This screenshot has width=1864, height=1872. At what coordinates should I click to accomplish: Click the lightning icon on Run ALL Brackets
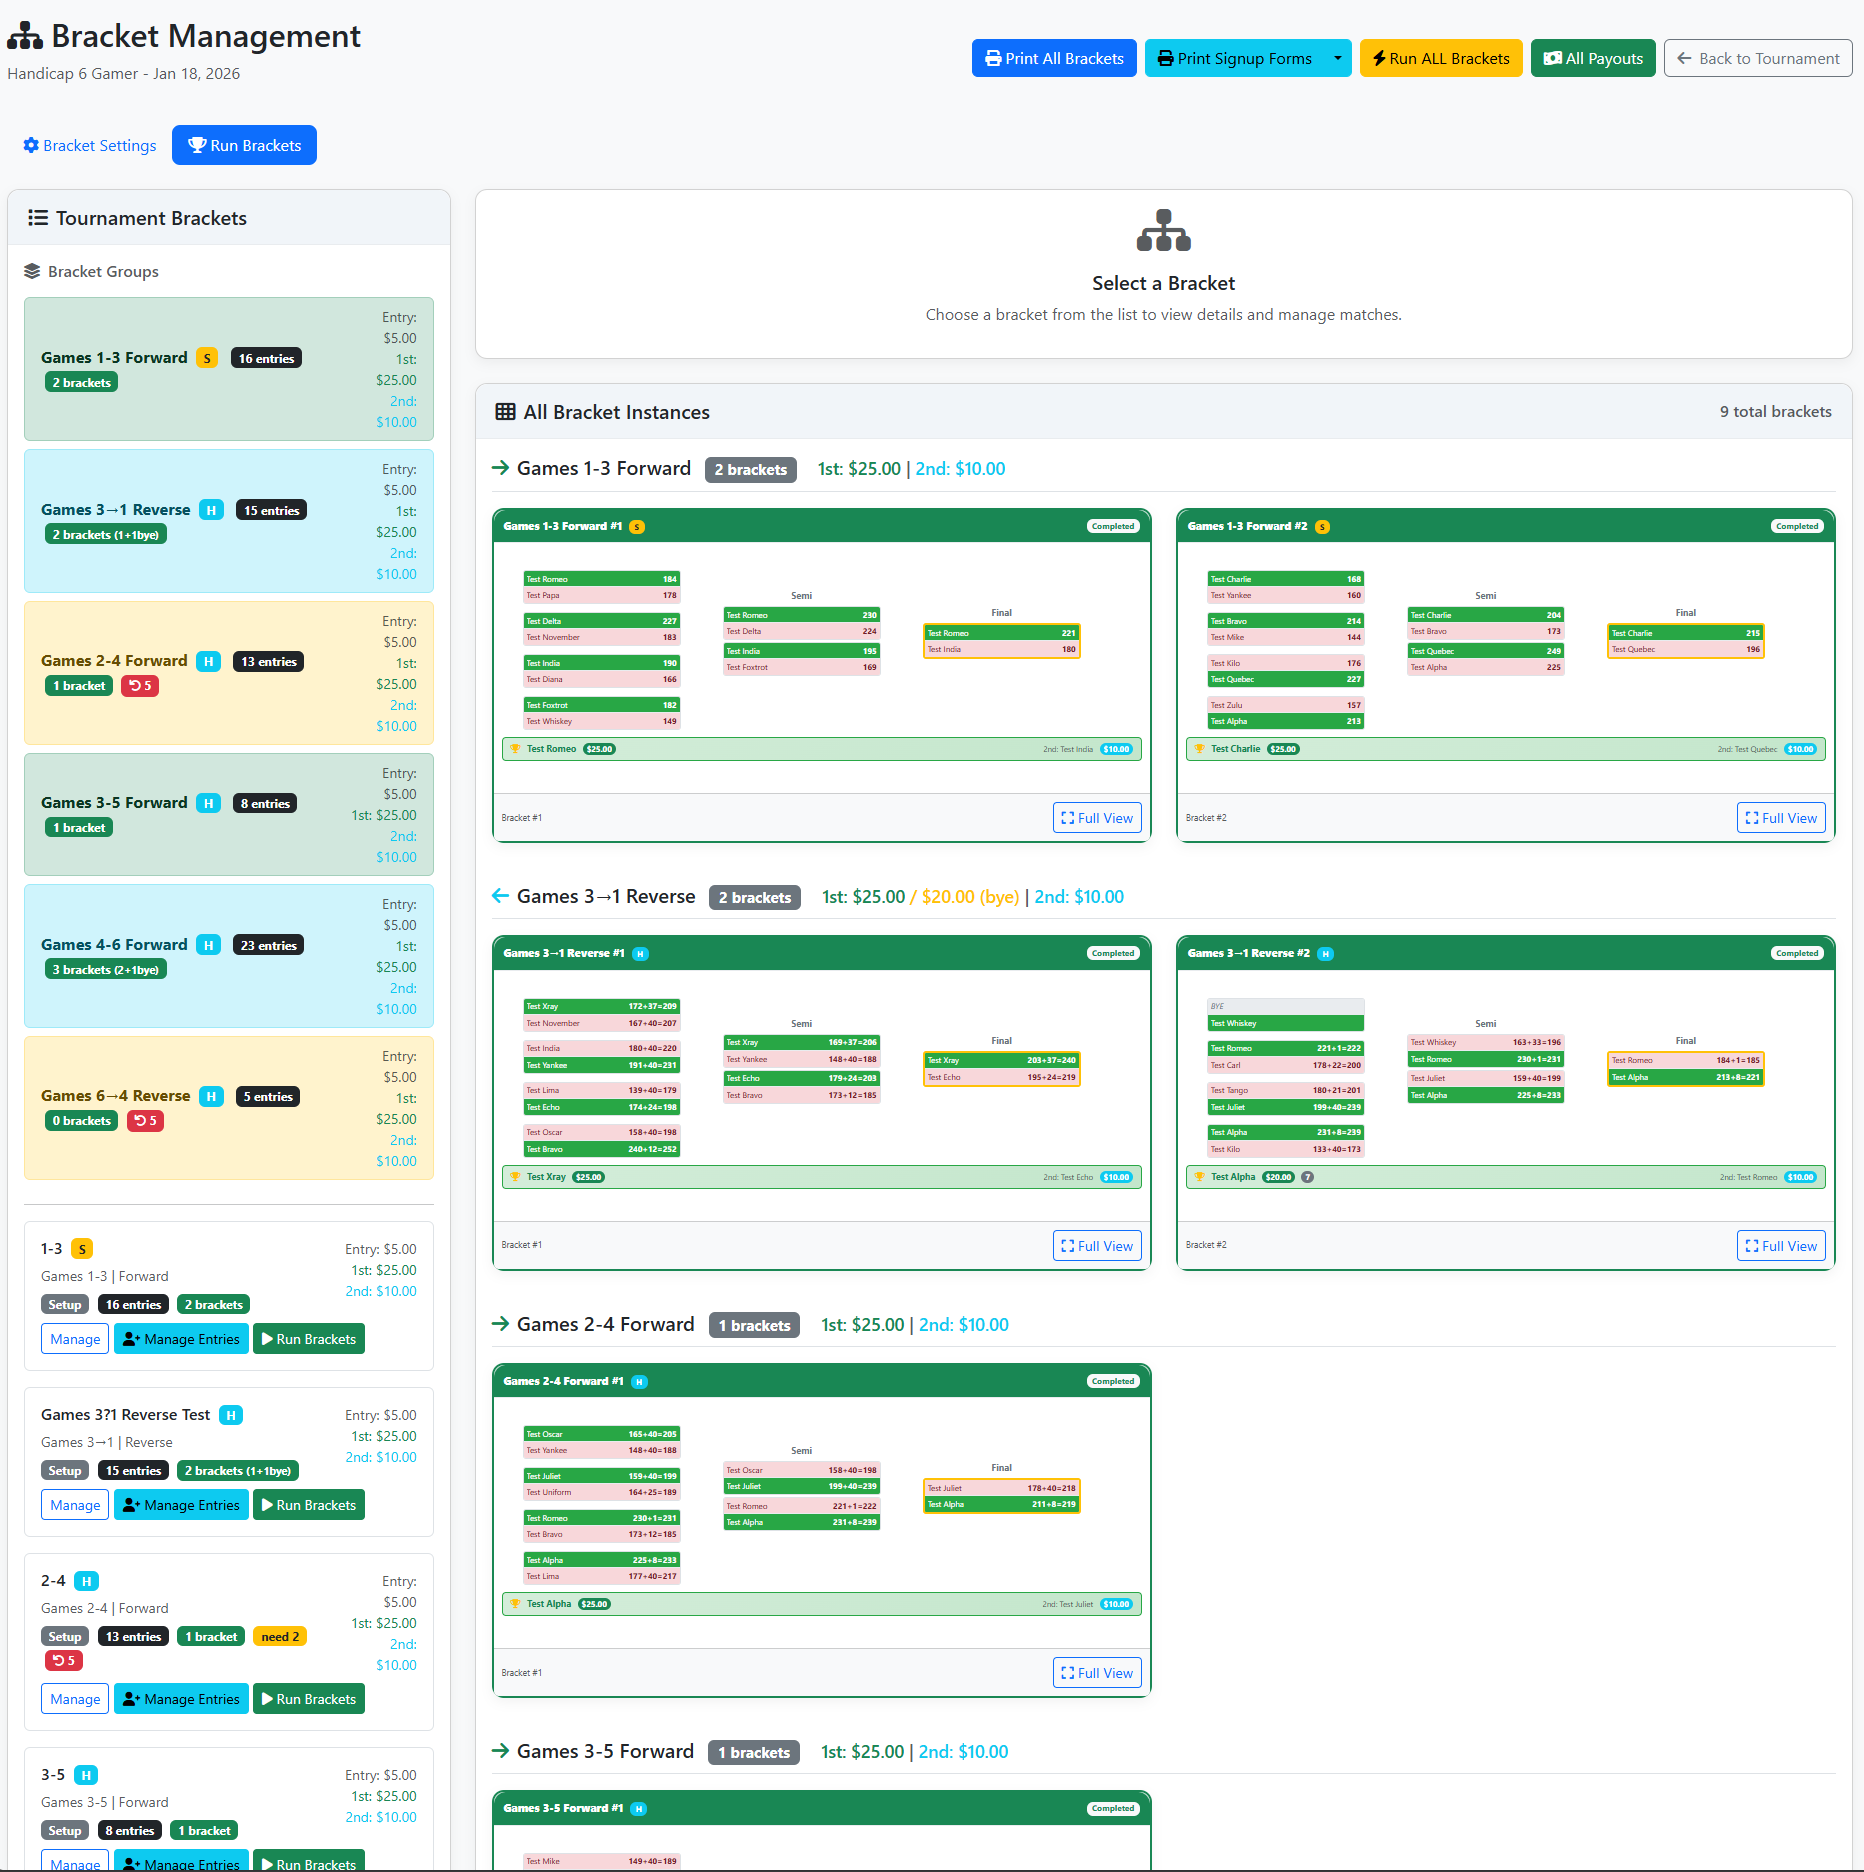(1379, 58)
